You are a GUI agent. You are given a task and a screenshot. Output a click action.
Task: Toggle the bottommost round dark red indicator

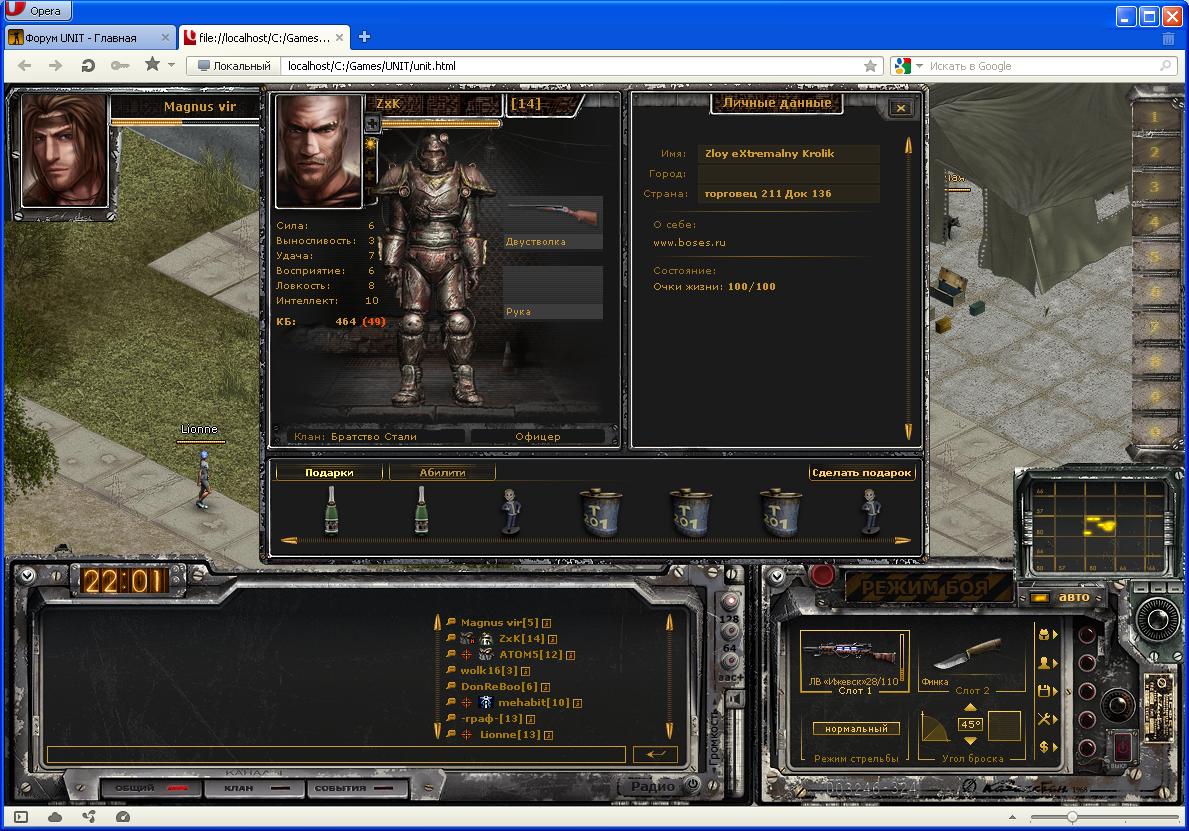1087,748
